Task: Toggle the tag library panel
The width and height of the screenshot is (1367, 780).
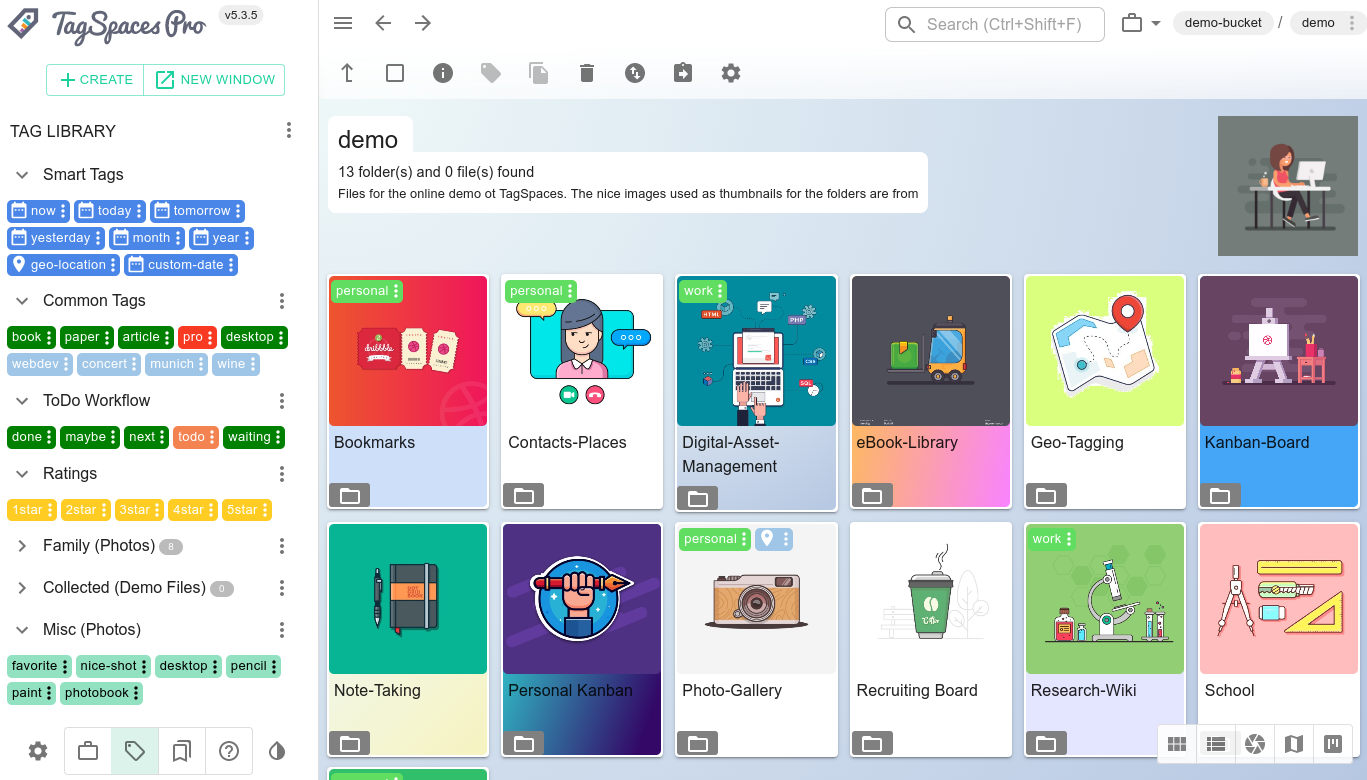Action: pos(135,750)
